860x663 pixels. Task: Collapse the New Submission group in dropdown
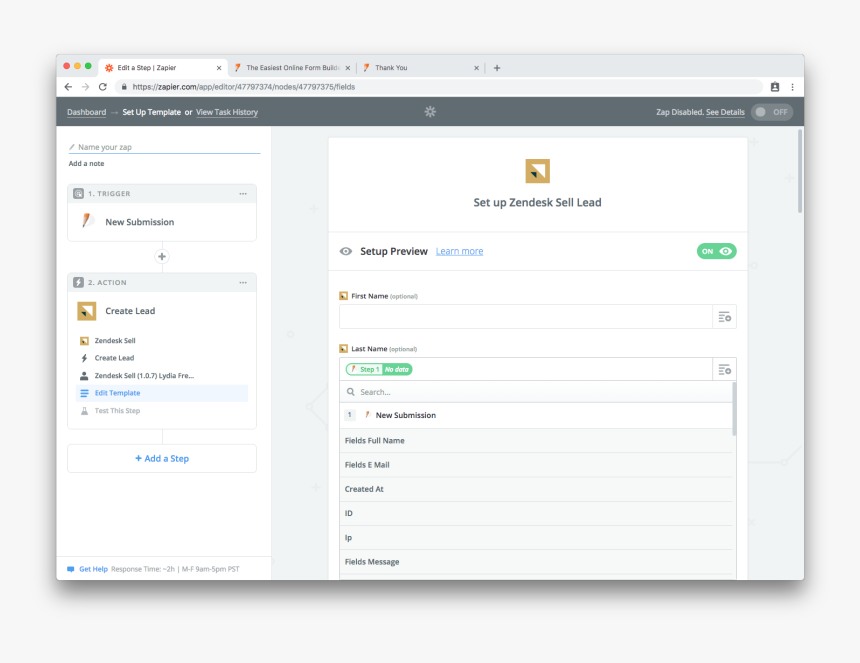tap(536, 415)
